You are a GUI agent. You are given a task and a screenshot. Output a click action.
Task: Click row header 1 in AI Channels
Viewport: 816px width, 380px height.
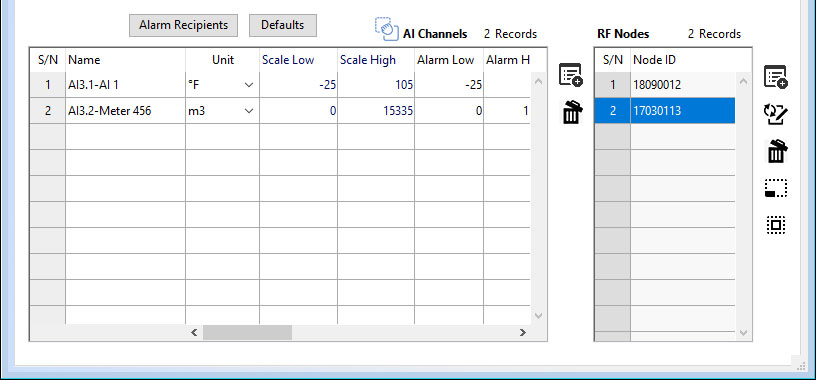pyautogui.click(x=48, y=85)
